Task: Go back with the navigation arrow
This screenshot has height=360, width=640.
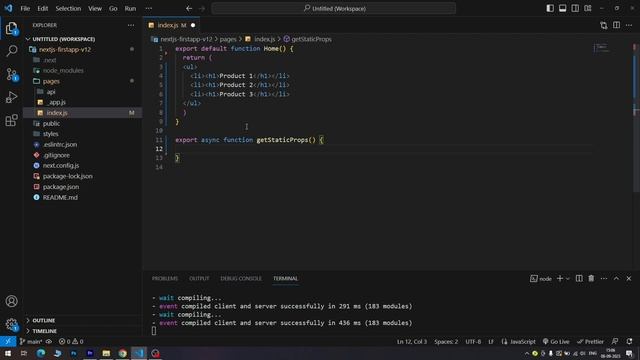Action: click(x=189, y=8)
